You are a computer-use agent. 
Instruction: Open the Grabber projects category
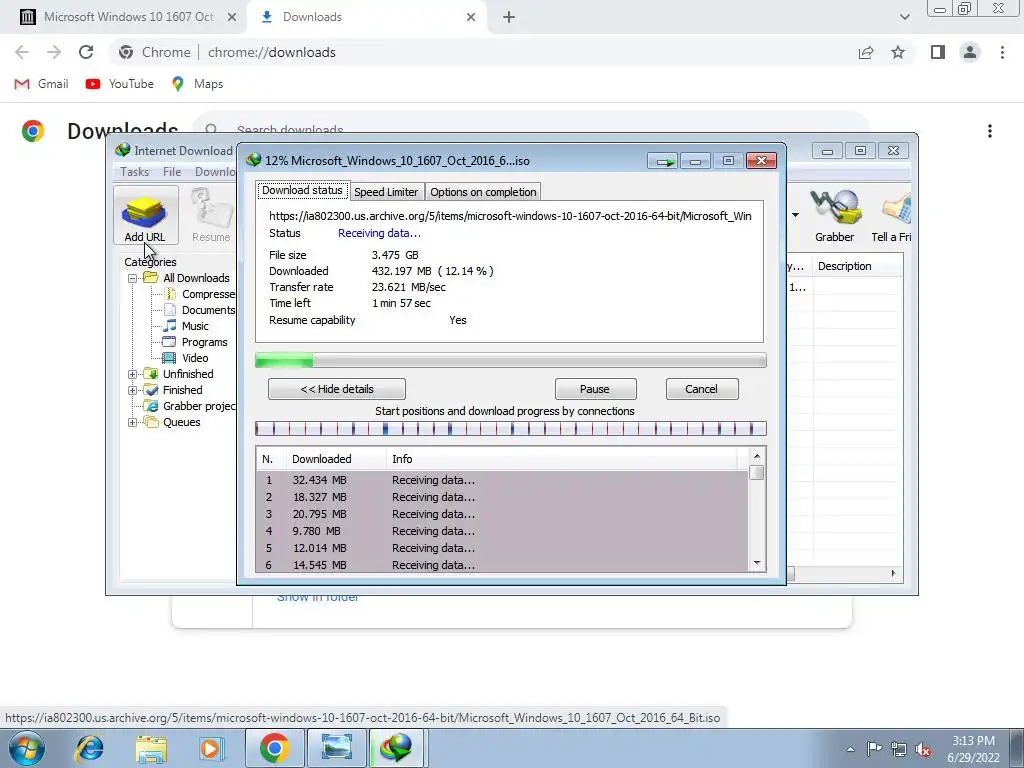coord(199,406)
